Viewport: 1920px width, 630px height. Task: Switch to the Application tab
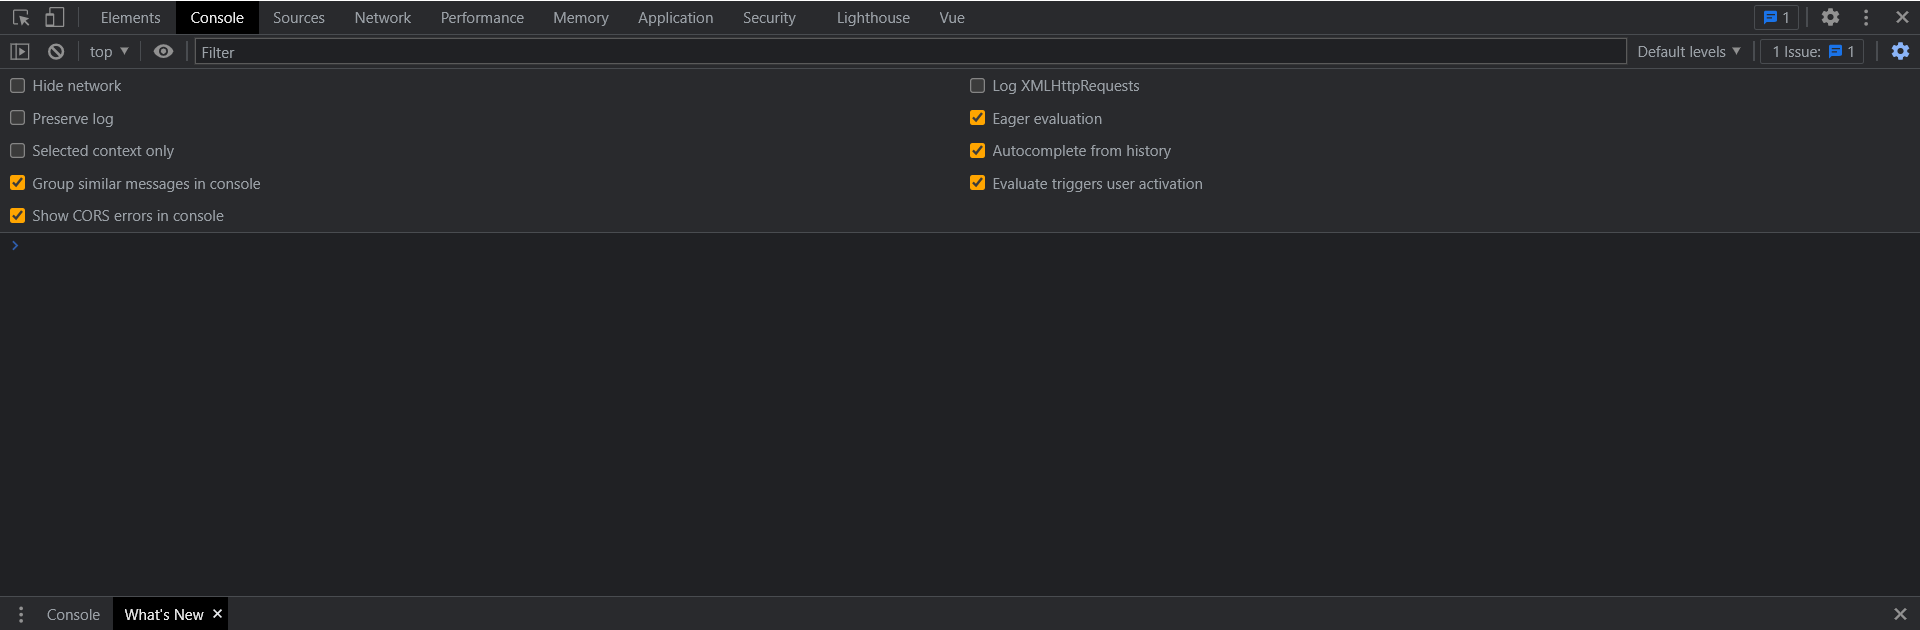coord(676,18)
